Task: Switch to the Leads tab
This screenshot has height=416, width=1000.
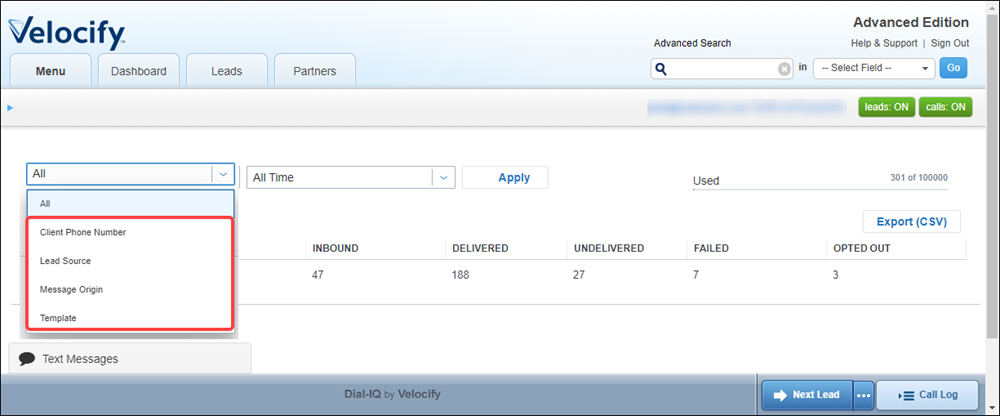Action: (x=226, y=71)
